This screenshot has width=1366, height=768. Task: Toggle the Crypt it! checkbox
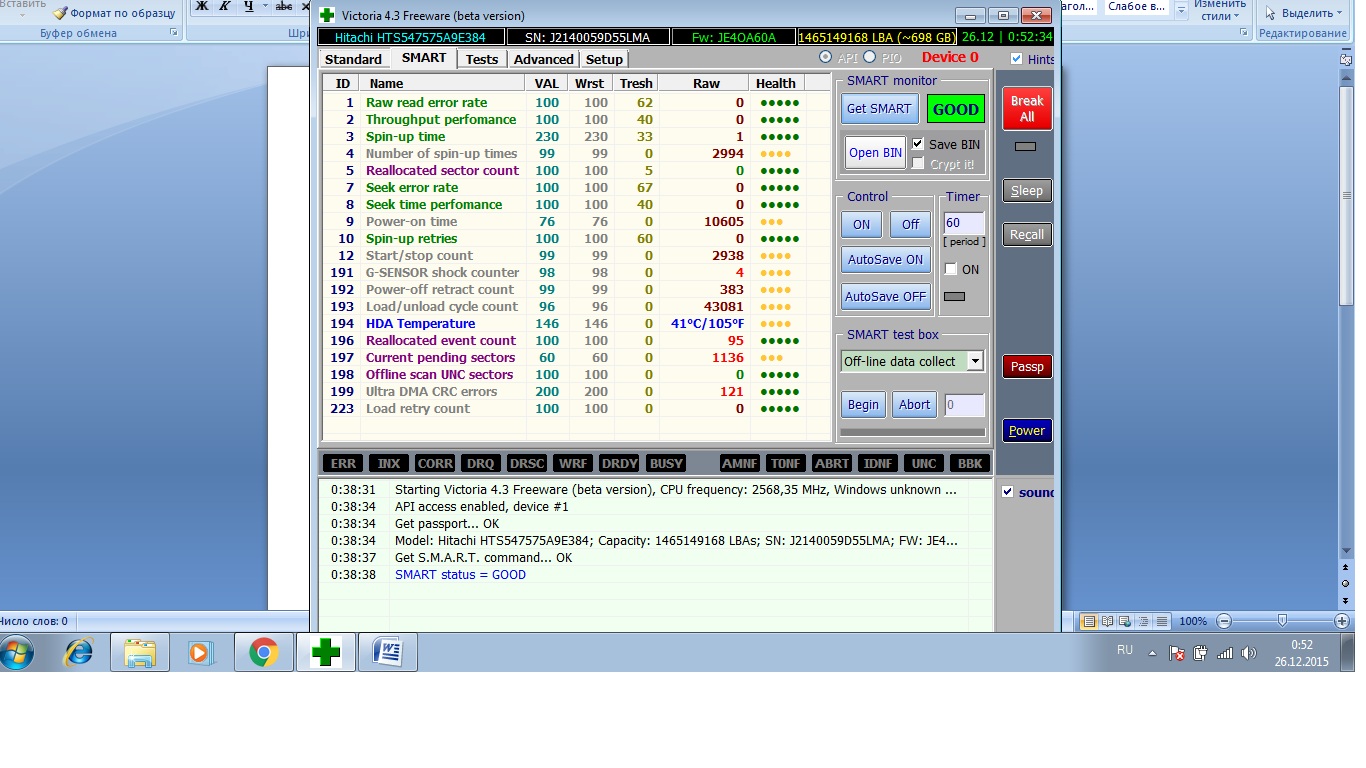(x=918, y=164)
